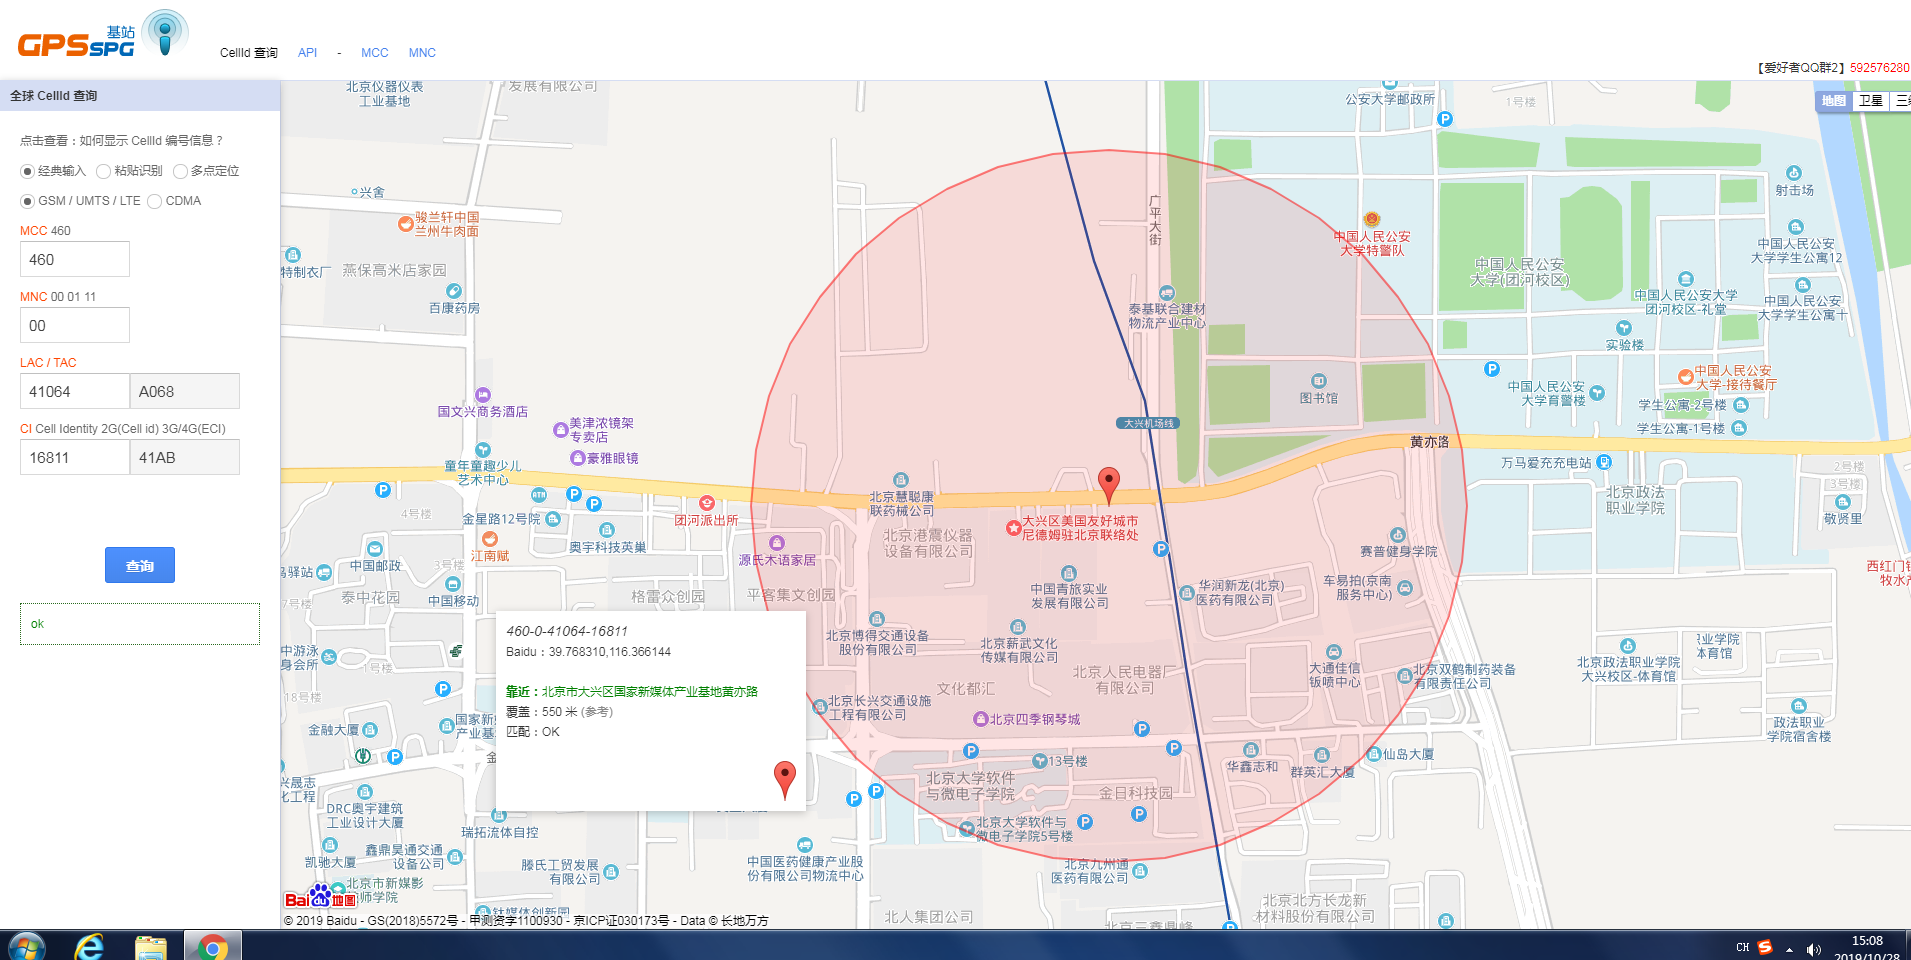Screen dimensions: 1911x960
Task: Switch to Chrome on the taskbar
Action: pos(212,946)
